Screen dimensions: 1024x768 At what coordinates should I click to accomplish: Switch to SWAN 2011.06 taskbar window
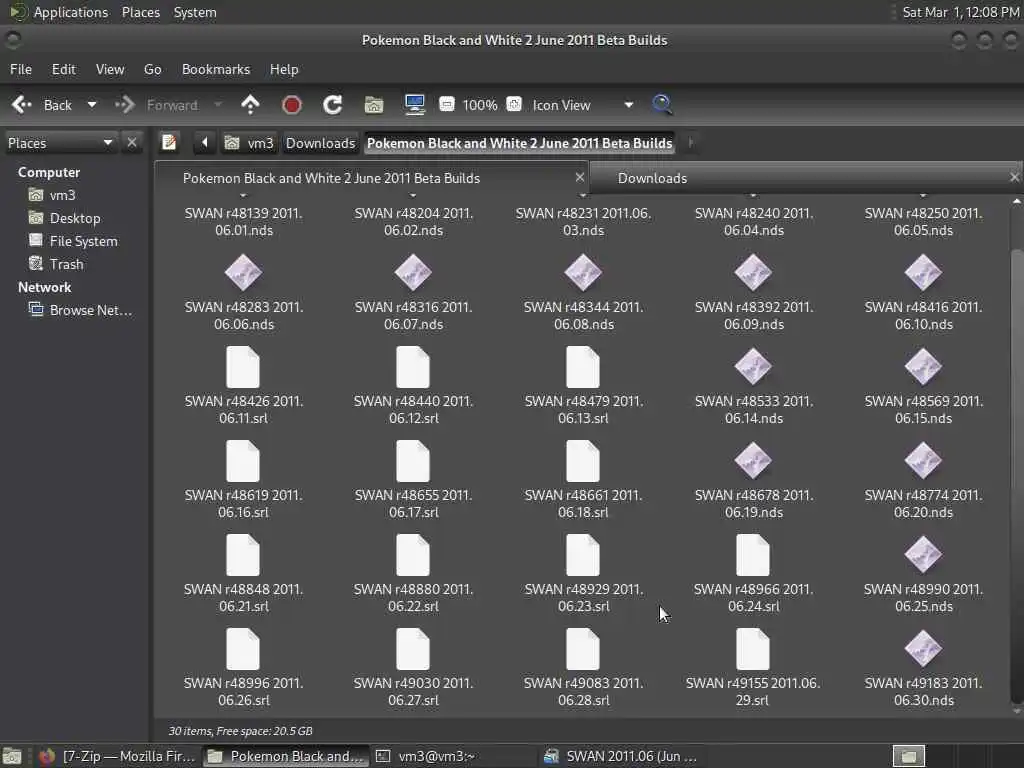click(x=620, y=756)
